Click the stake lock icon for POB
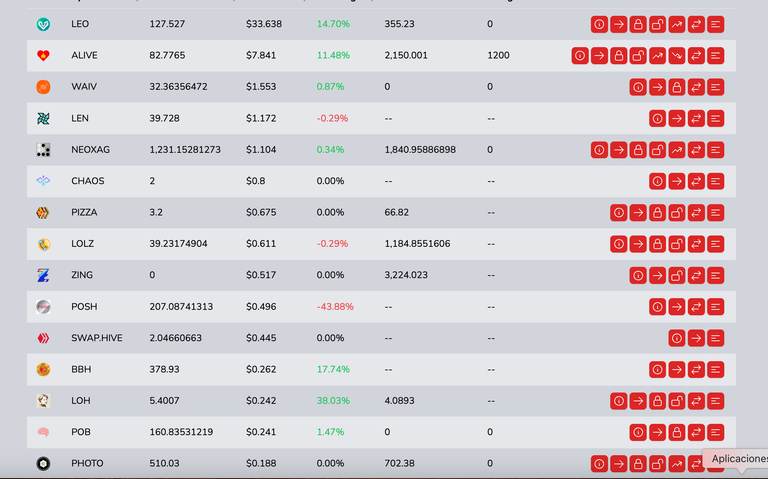 (x=676, y=432)
